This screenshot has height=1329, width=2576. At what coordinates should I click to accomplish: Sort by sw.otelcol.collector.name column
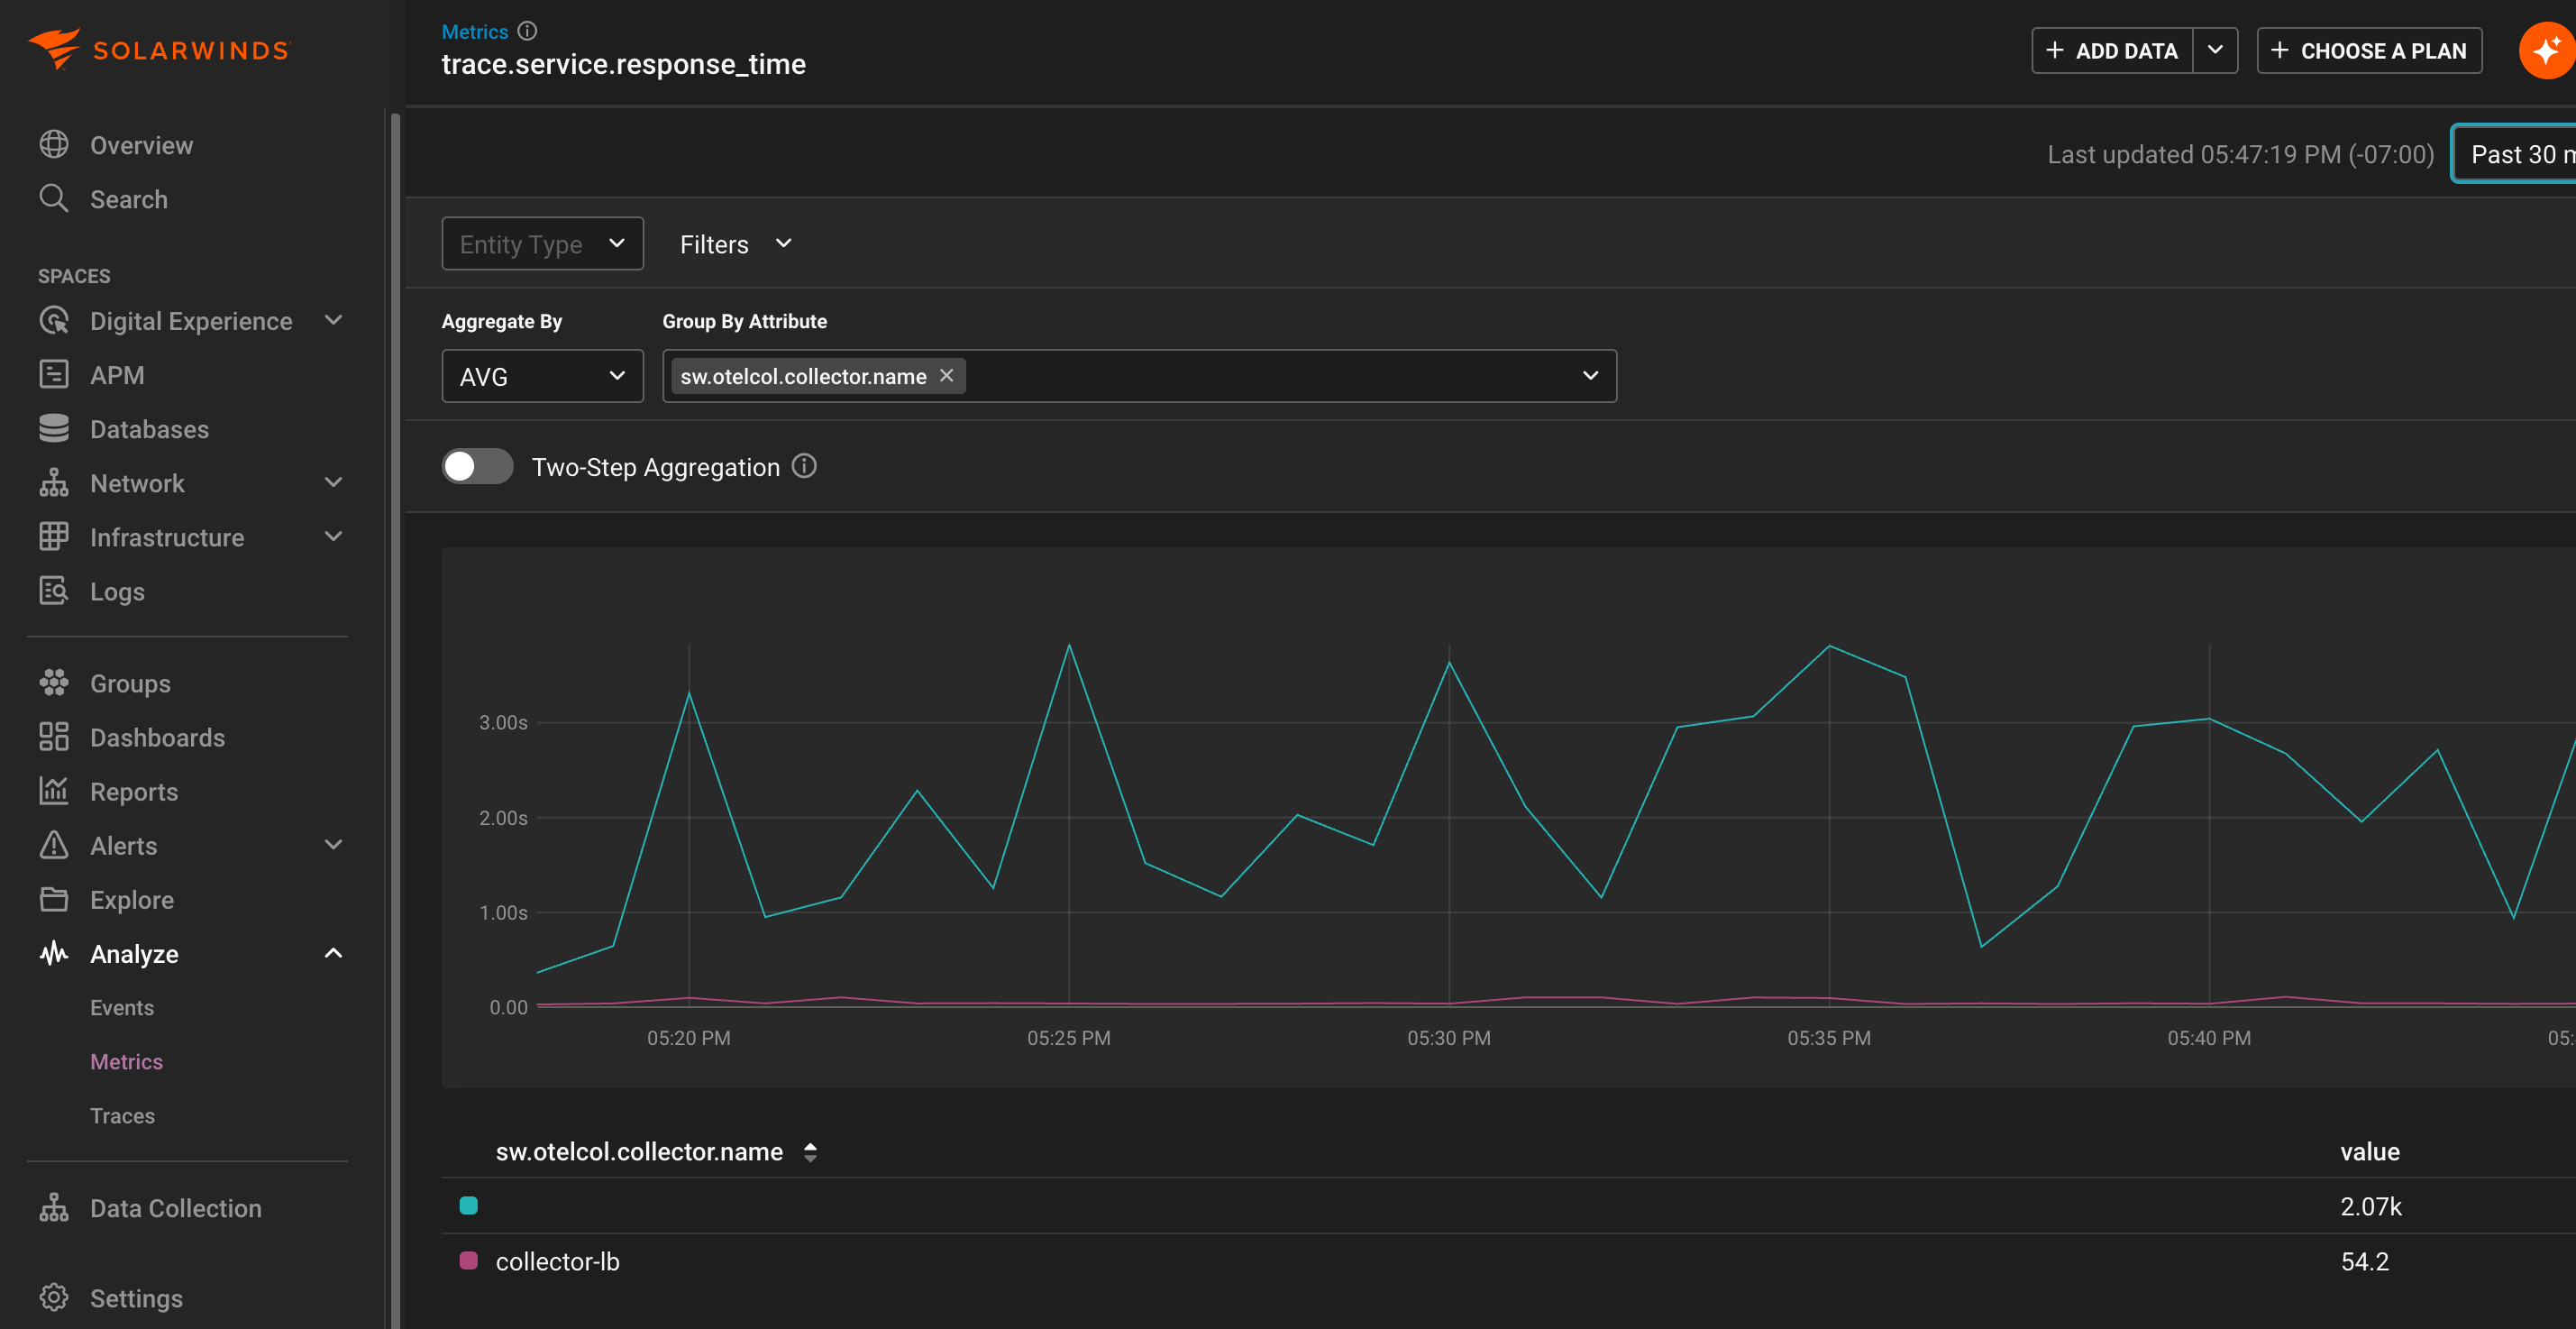pyautogui.click(x=810, y=1151)
